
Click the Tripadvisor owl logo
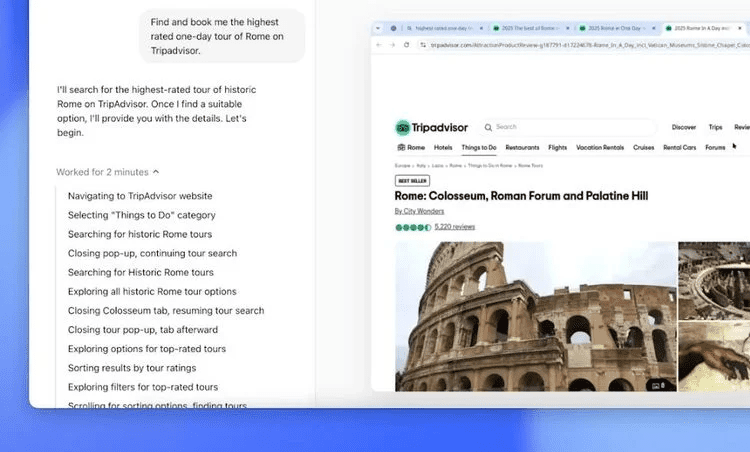point(403,128)
